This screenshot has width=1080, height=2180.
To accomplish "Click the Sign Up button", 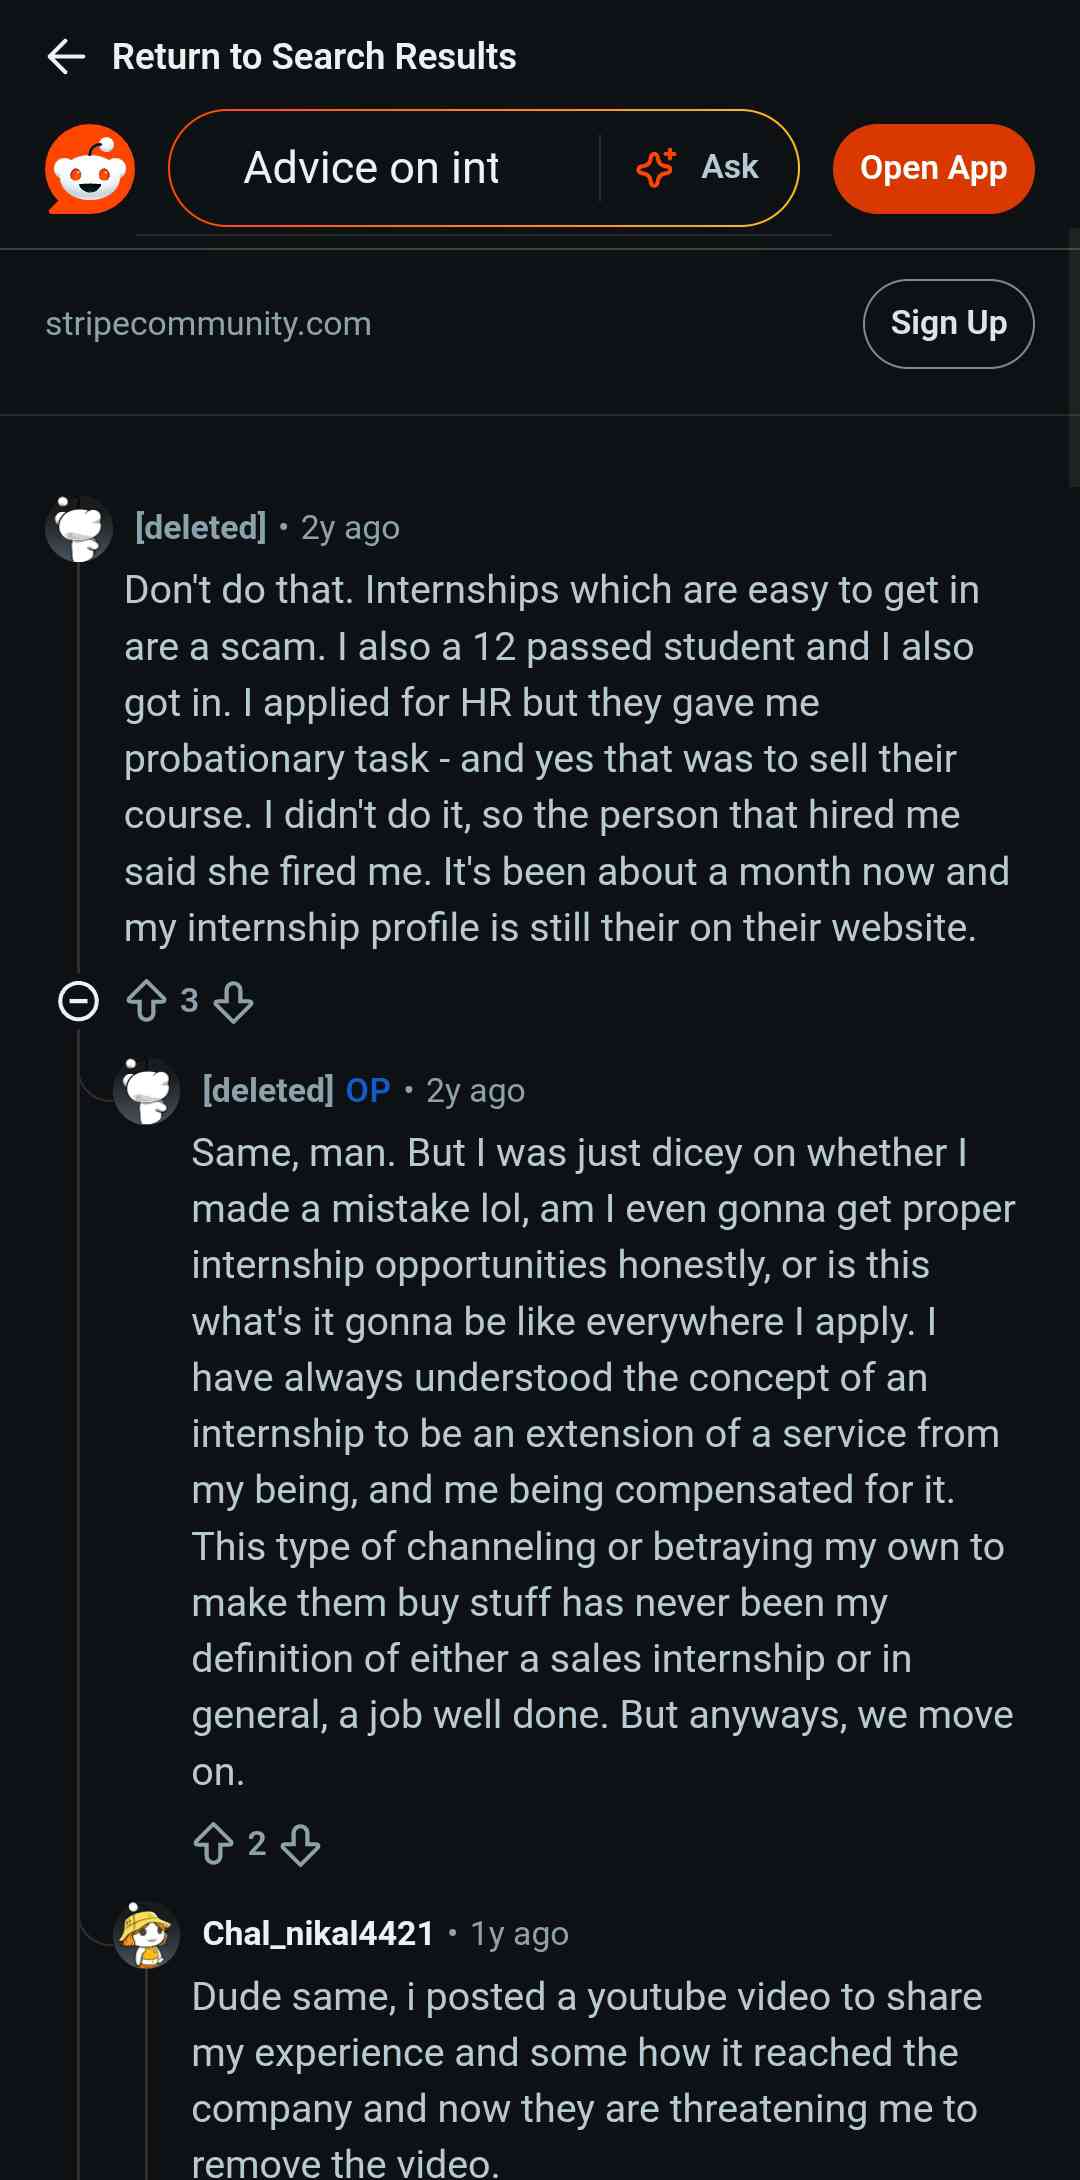I will pos(948,324).
